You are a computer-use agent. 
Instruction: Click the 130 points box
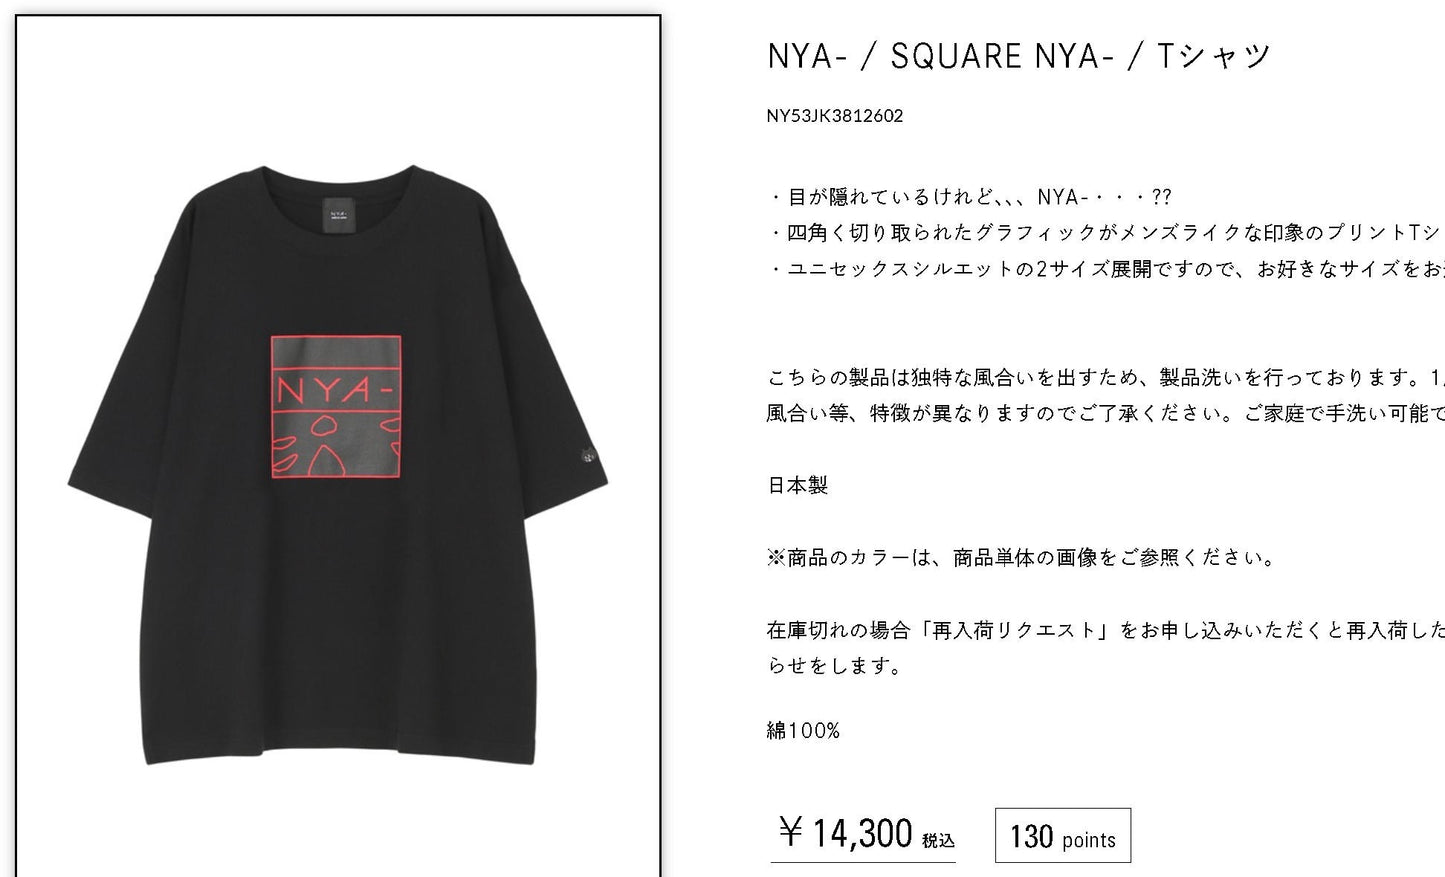[x=1063, y=836]
